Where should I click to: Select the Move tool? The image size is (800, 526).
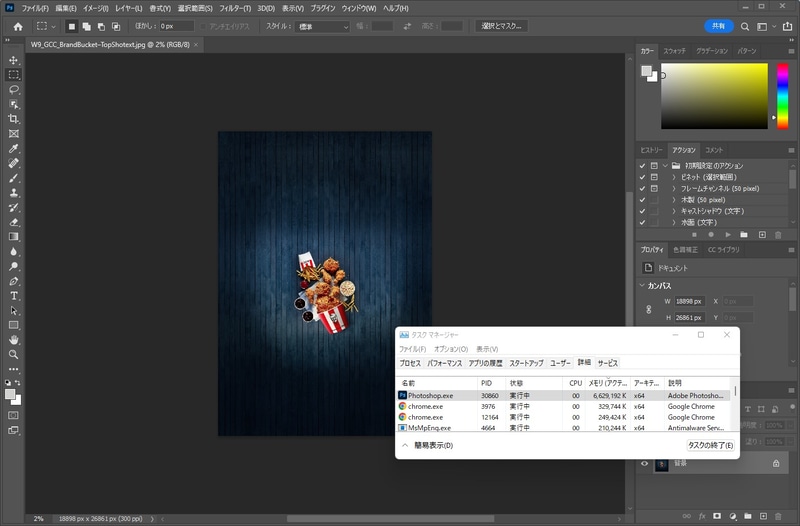14,60
